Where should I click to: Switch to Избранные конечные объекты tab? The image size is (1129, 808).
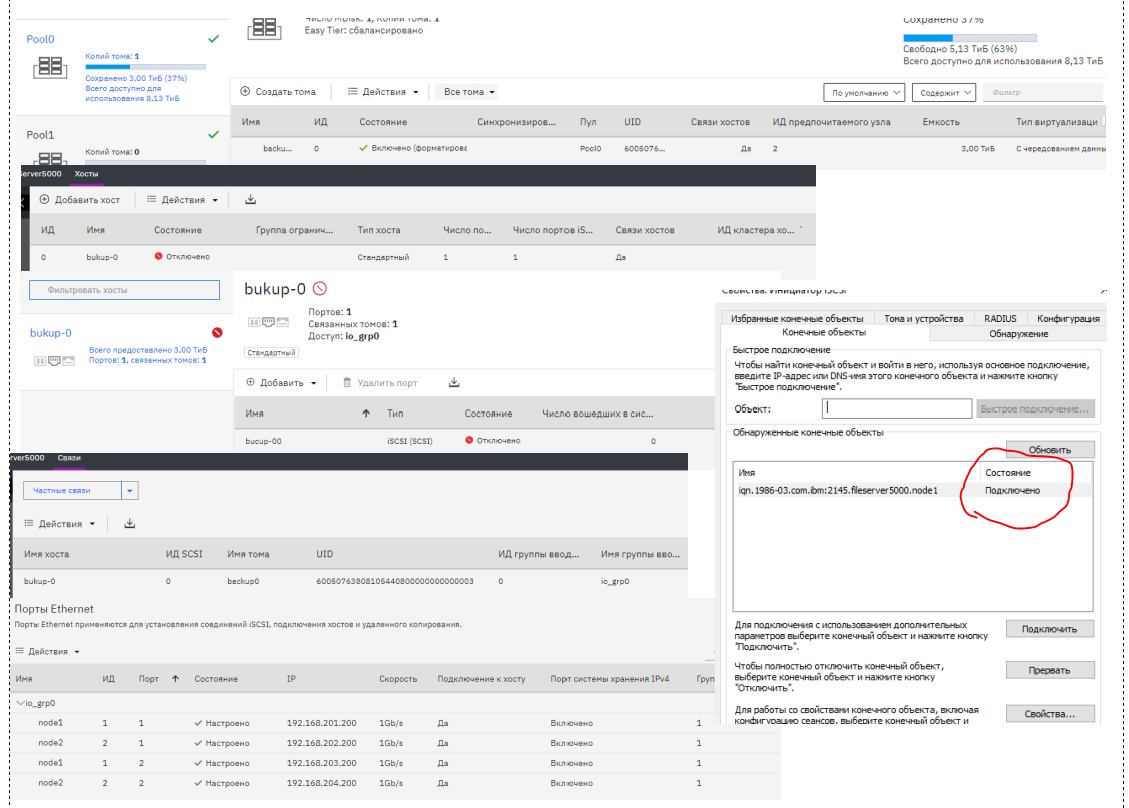[x=797, y=318]
